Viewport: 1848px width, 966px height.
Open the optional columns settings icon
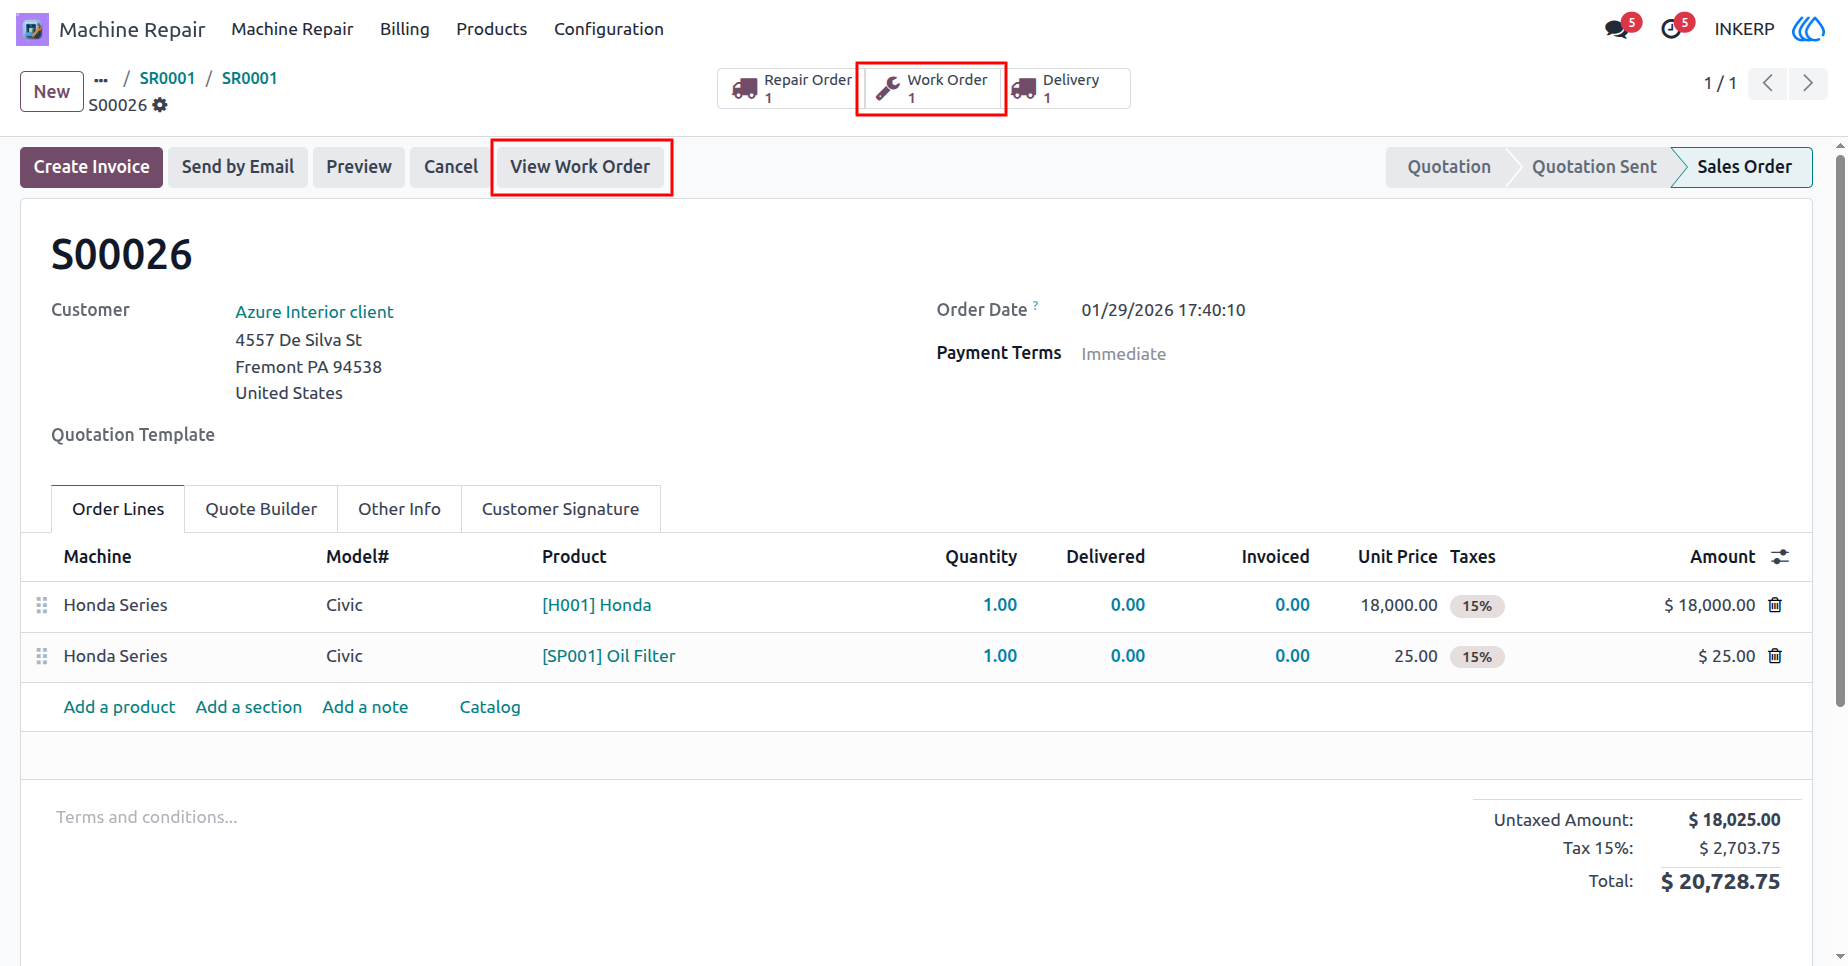1780,557
